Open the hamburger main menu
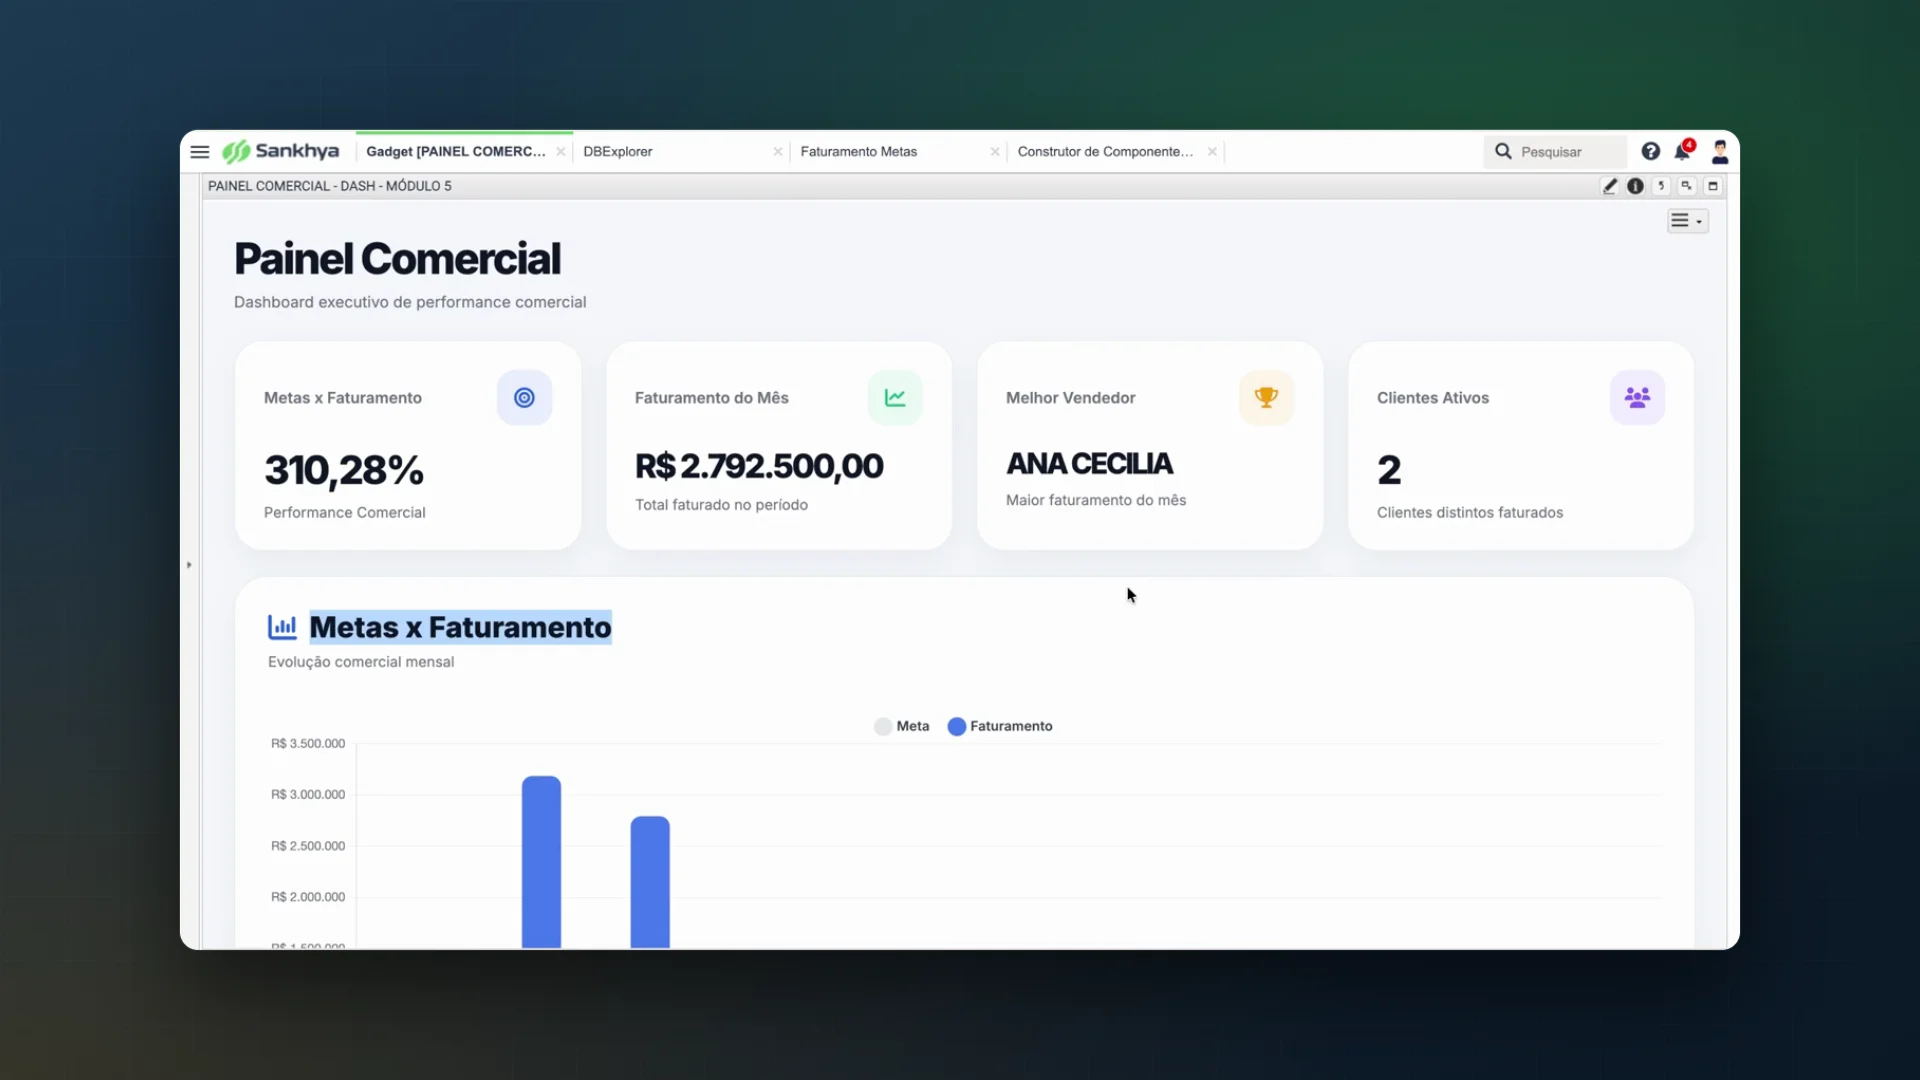Viewport: 1920px width, 1080px height. [x=200, y=152]
